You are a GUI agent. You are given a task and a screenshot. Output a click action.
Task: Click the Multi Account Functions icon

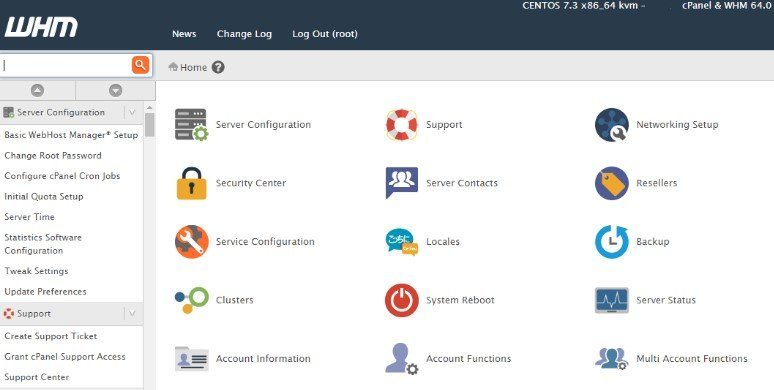[x=612, y=358]
